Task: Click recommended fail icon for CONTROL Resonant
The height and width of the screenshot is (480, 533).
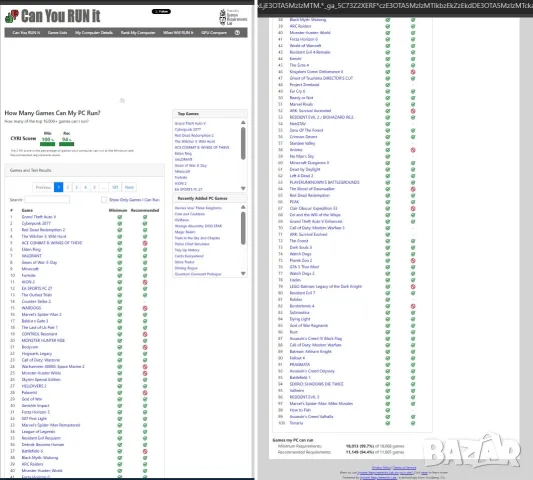Action: (145, 334)
